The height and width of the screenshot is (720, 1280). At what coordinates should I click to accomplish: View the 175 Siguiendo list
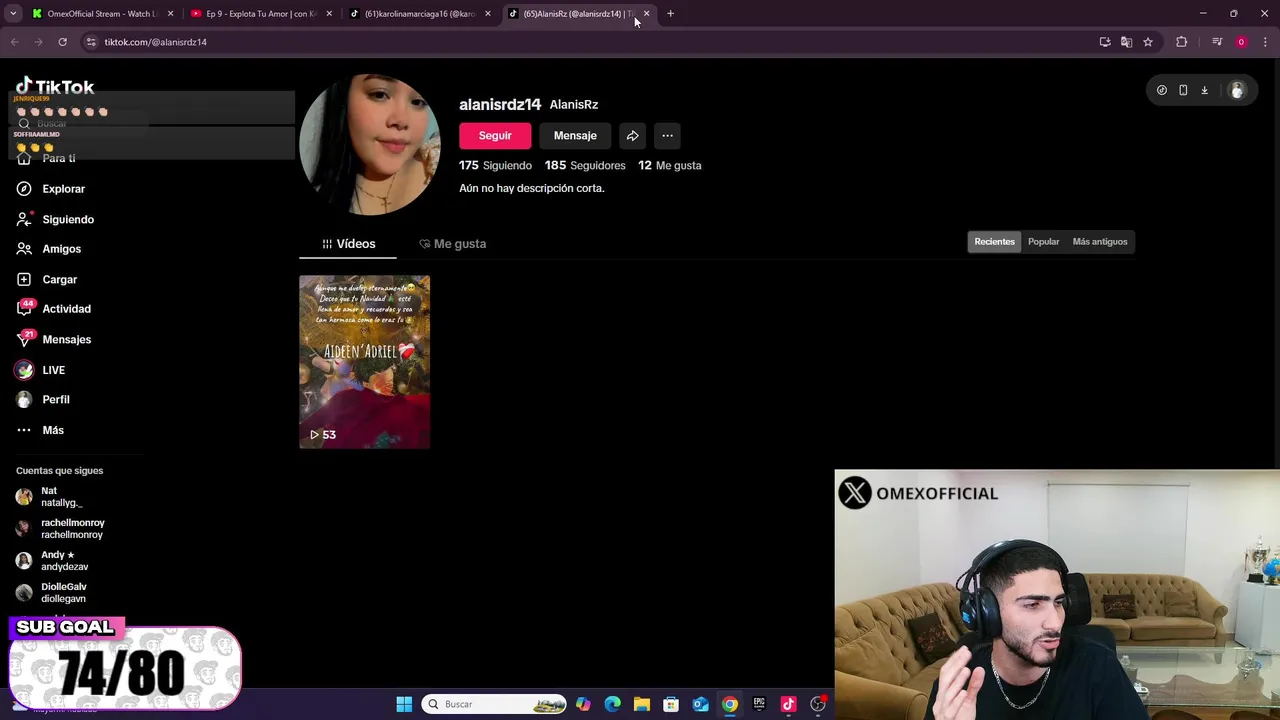tap(495, 166)
